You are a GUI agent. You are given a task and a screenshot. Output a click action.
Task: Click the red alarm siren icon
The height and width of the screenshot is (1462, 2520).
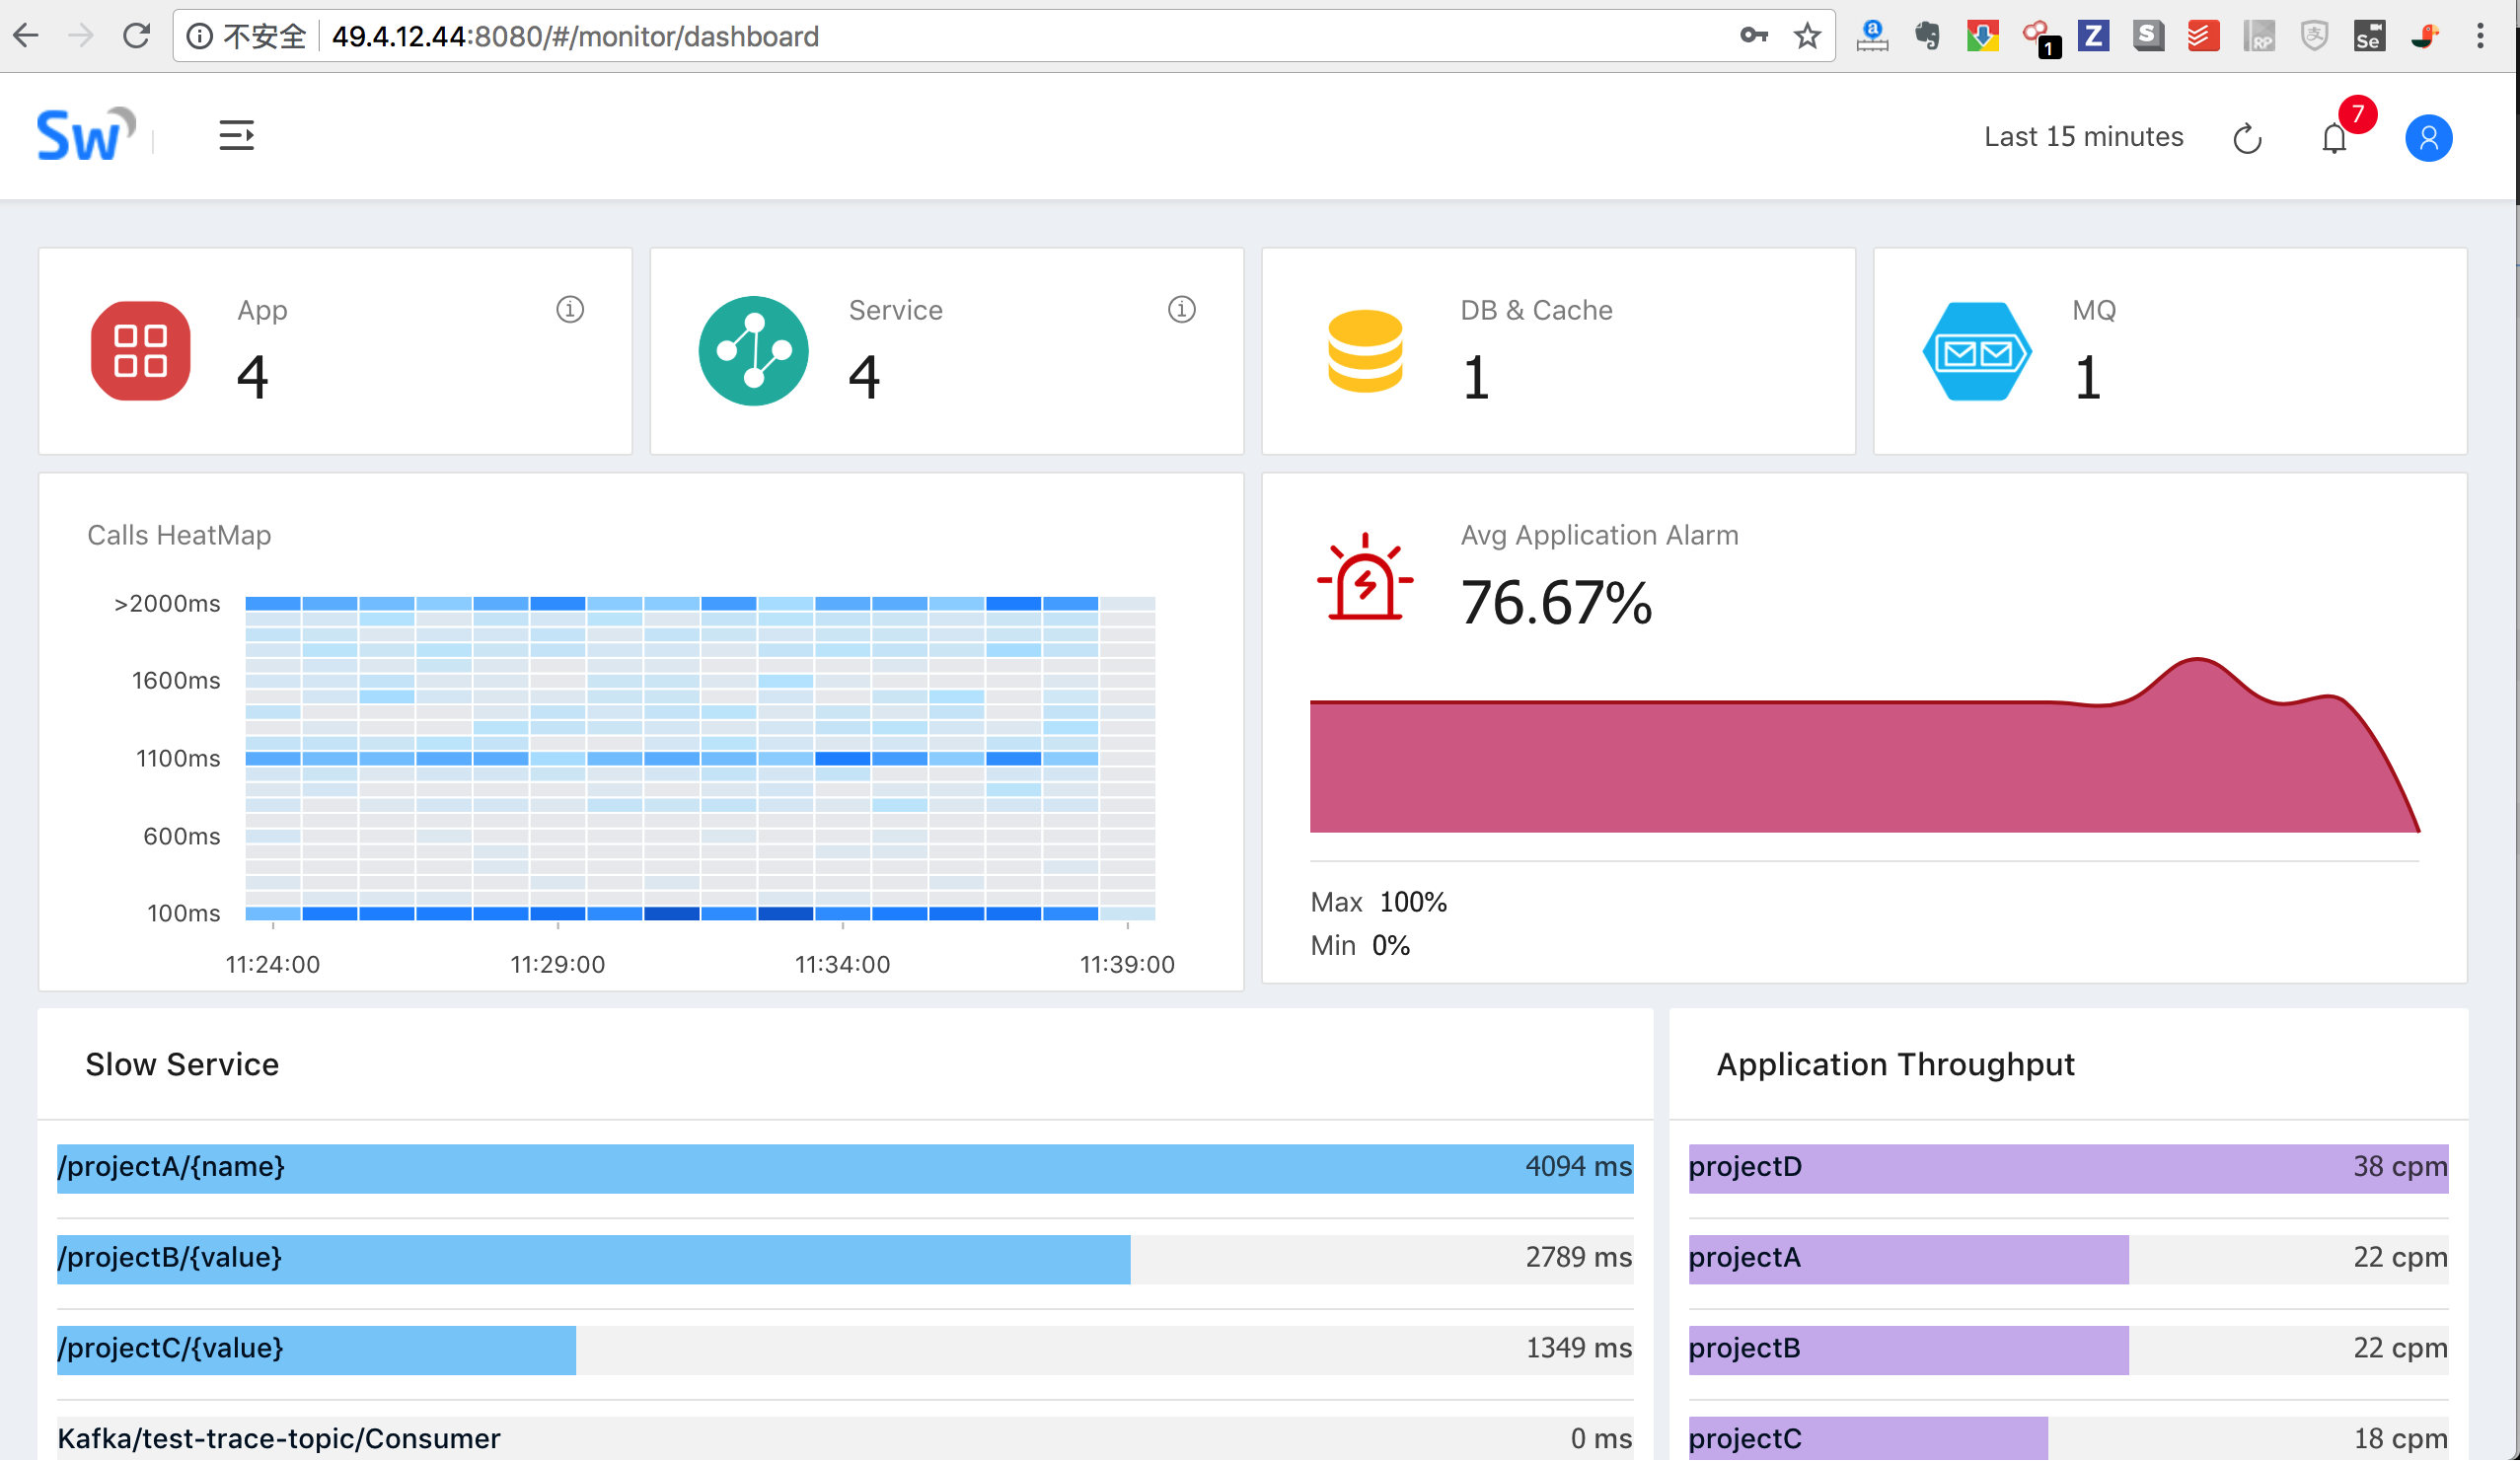[x=1365, y=578]
